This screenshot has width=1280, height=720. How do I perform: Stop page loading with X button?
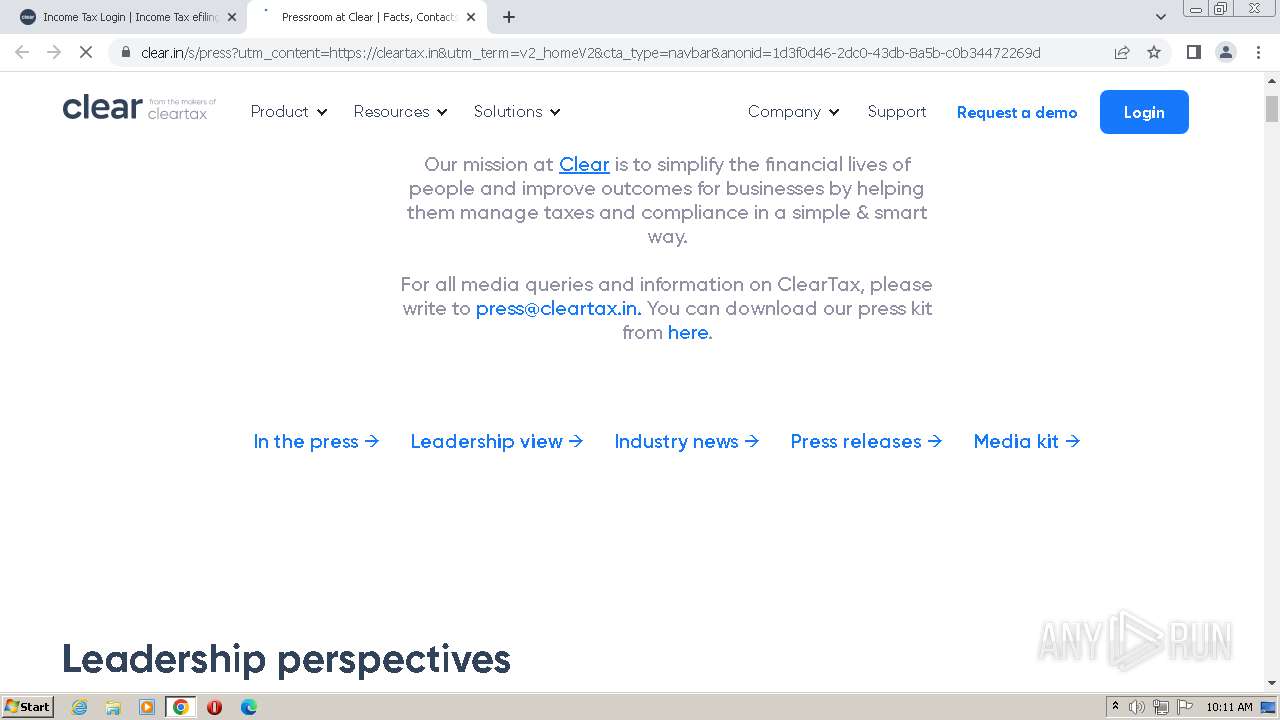tap(86, 52)
